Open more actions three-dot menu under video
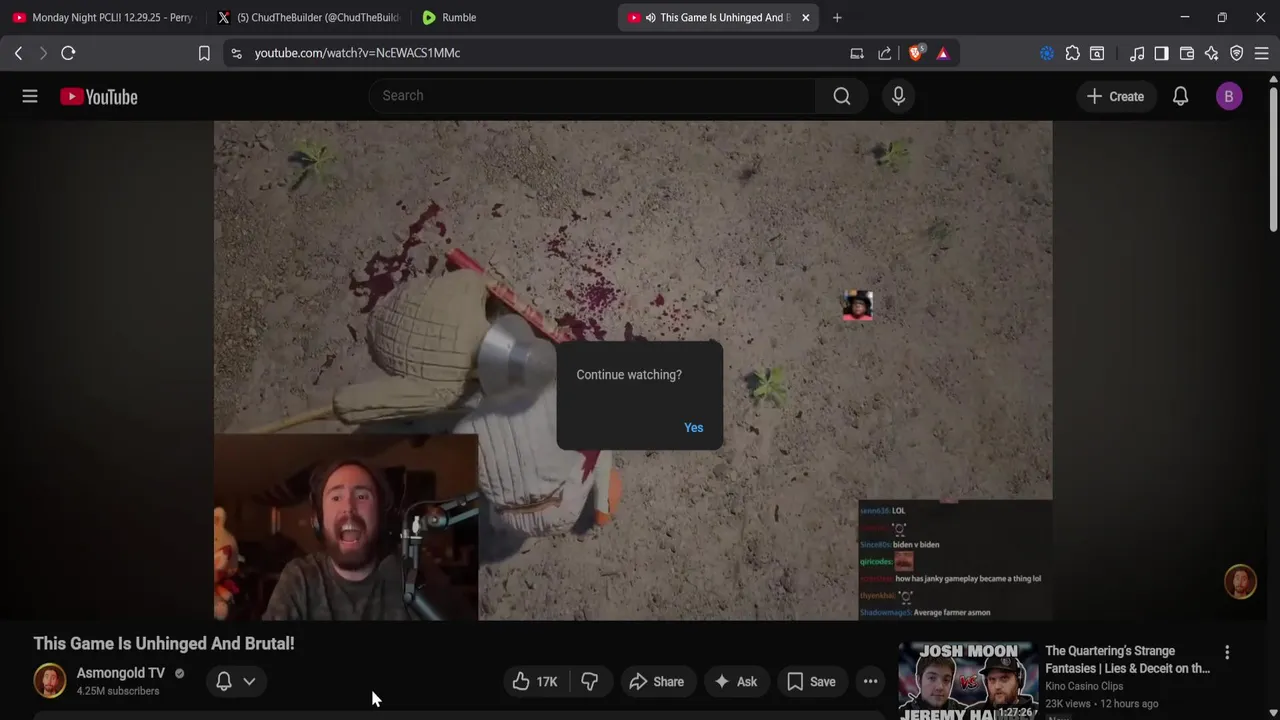The height and width of the screenshot is (720, 1280). pos(871,682)
